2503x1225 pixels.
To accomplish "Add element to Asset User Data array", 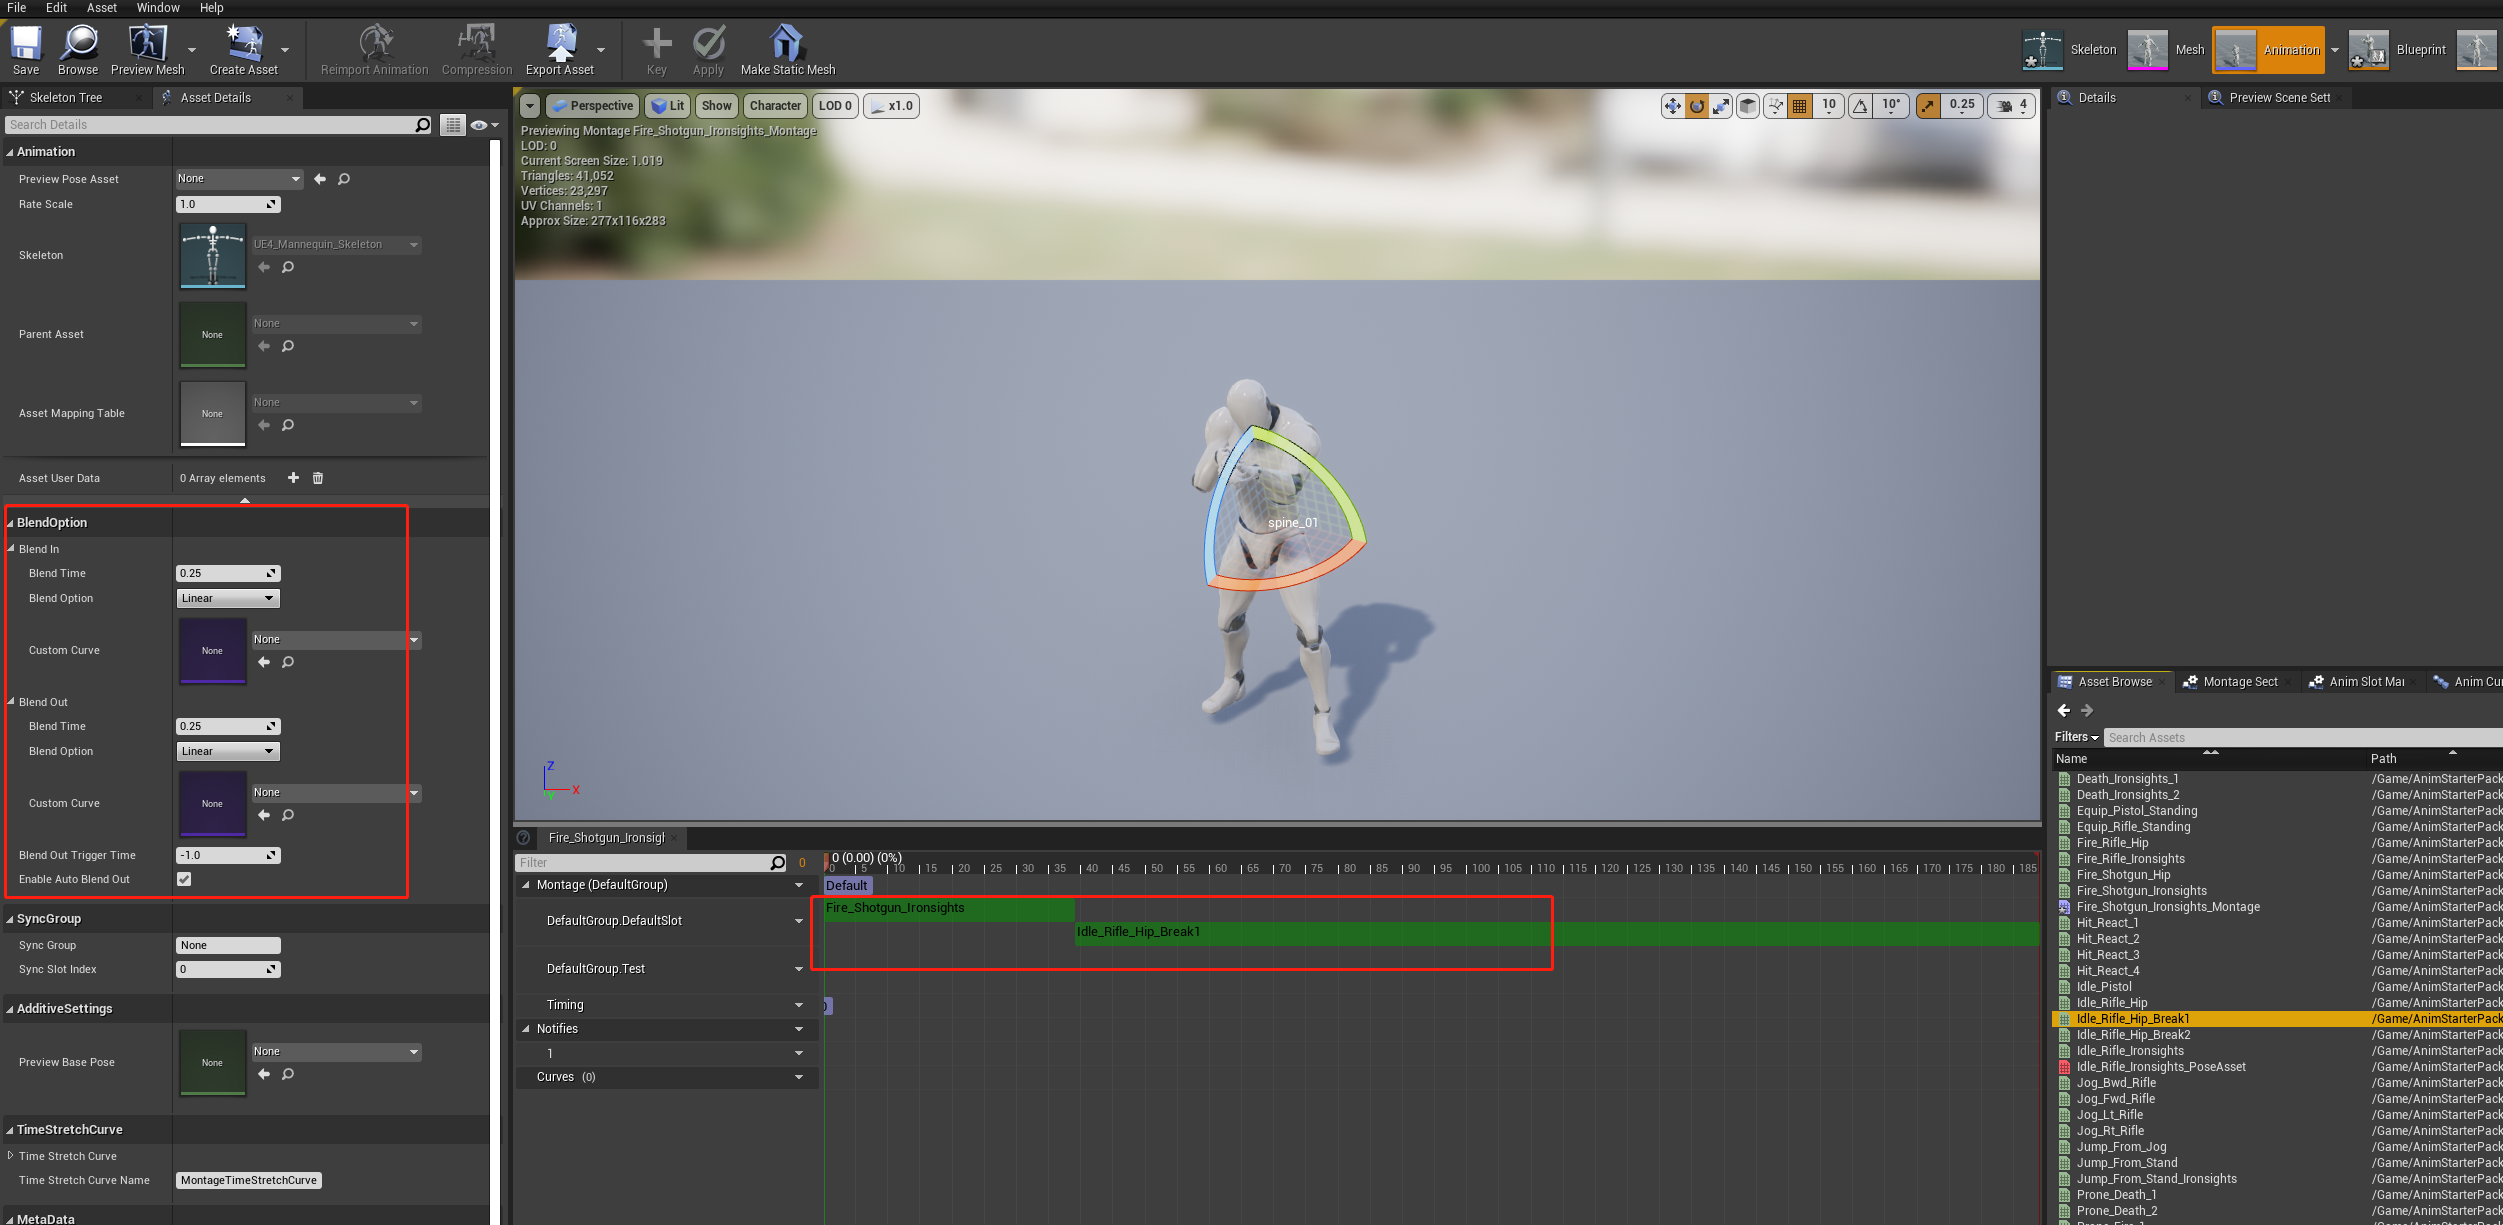I will 293,478.
